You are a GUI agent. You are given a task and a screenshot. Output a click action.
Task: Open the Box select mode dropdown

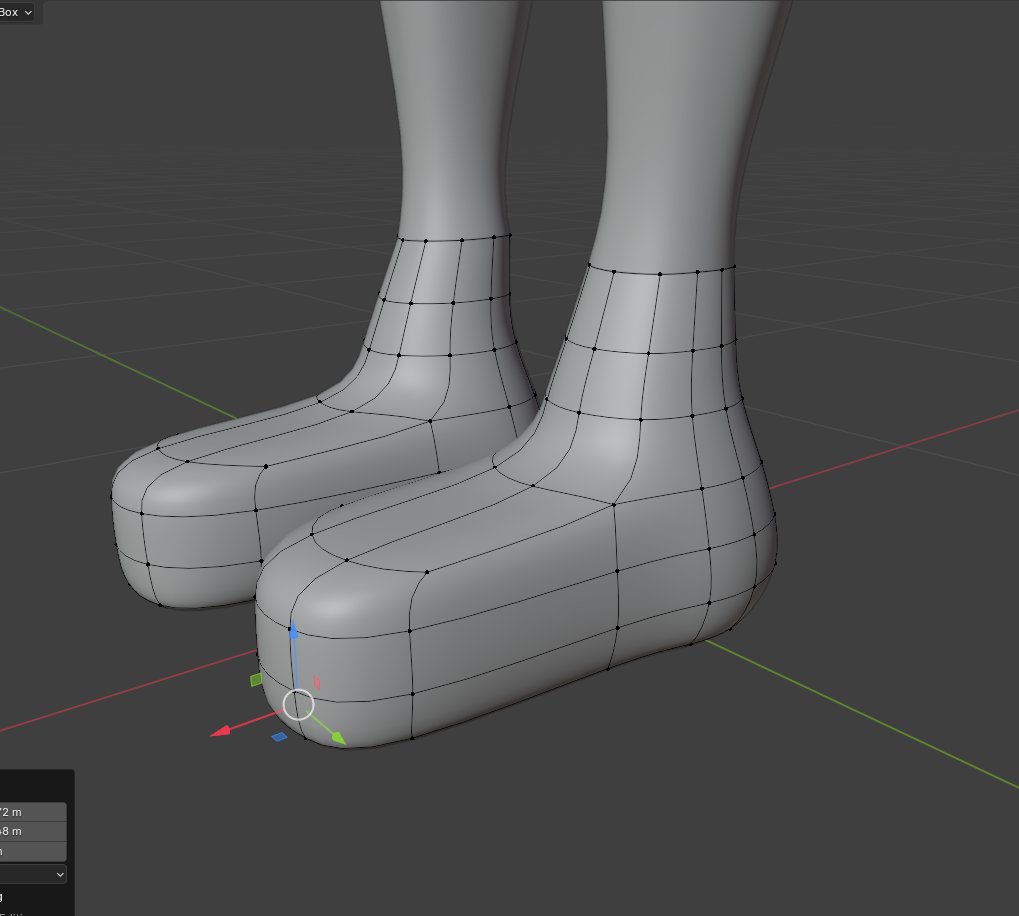(x=16, y=12)
